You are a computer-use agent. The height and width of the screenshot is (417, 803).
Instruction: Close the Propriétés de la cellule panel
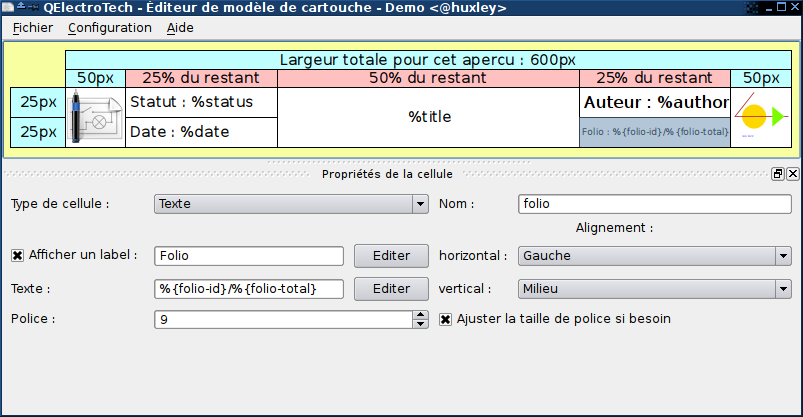(792, 174)
